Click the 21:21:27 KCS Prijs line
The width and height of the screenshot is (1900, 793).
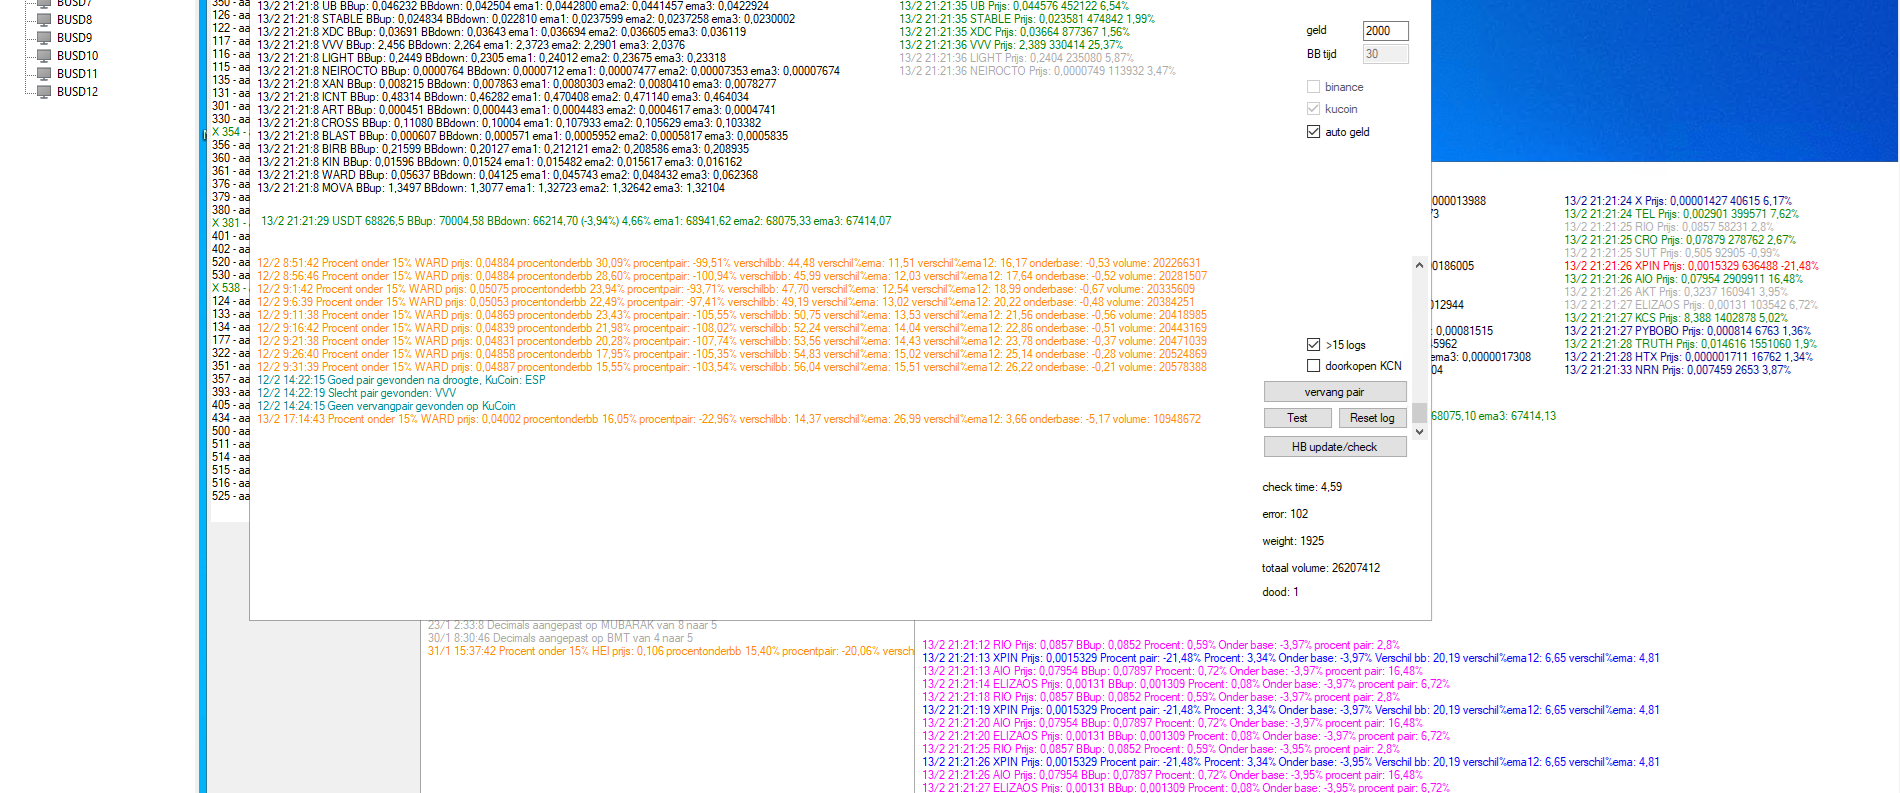(x=1676, y=318)
